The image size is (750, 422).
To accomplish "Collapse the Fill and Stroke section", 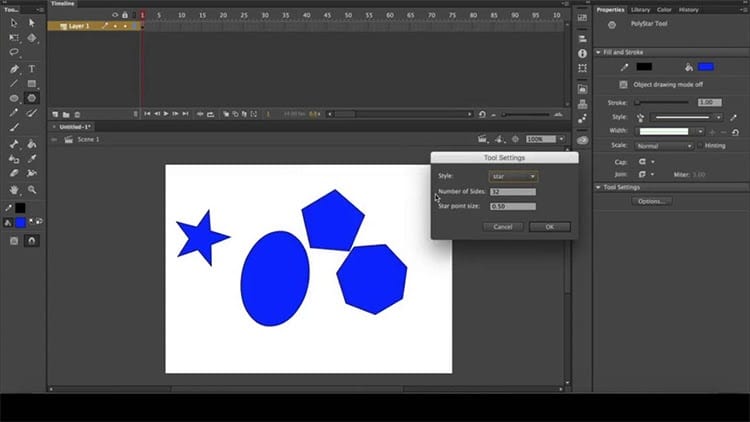I will (x=598, y=52).
